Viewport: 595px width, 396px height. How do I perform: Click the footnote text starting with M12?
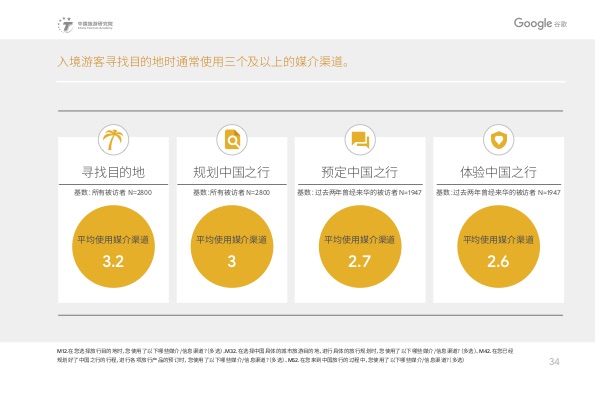pos(285,355)
